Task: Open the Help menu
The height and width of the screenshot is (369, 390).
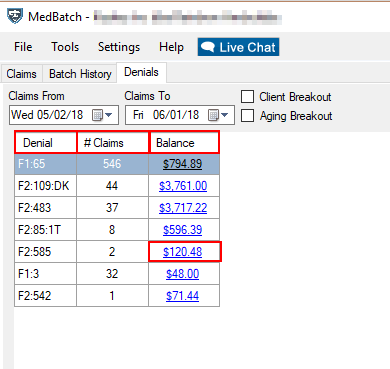Action: pyautogui.click(x=171, y=47)
